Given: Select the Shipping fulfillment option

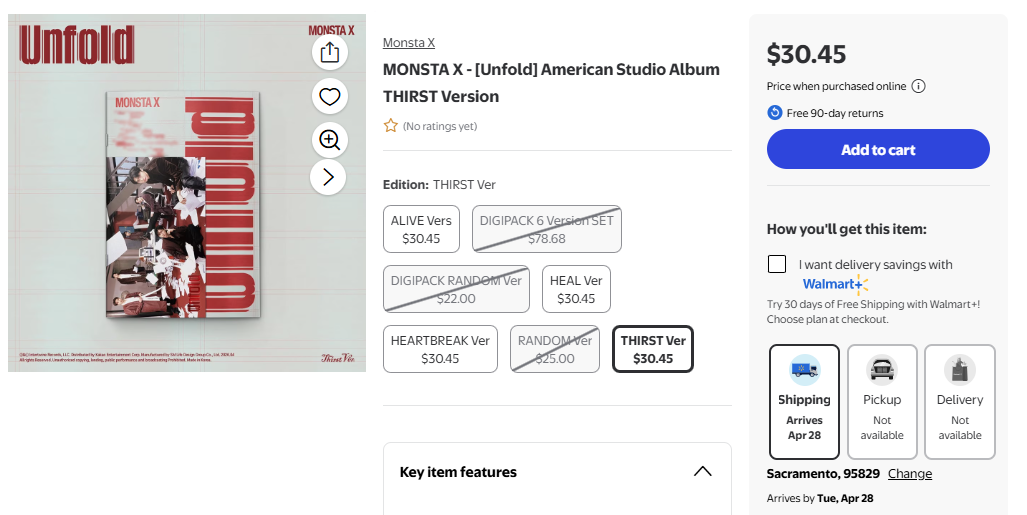Looking at the screenshot, I should pos(804,401).
